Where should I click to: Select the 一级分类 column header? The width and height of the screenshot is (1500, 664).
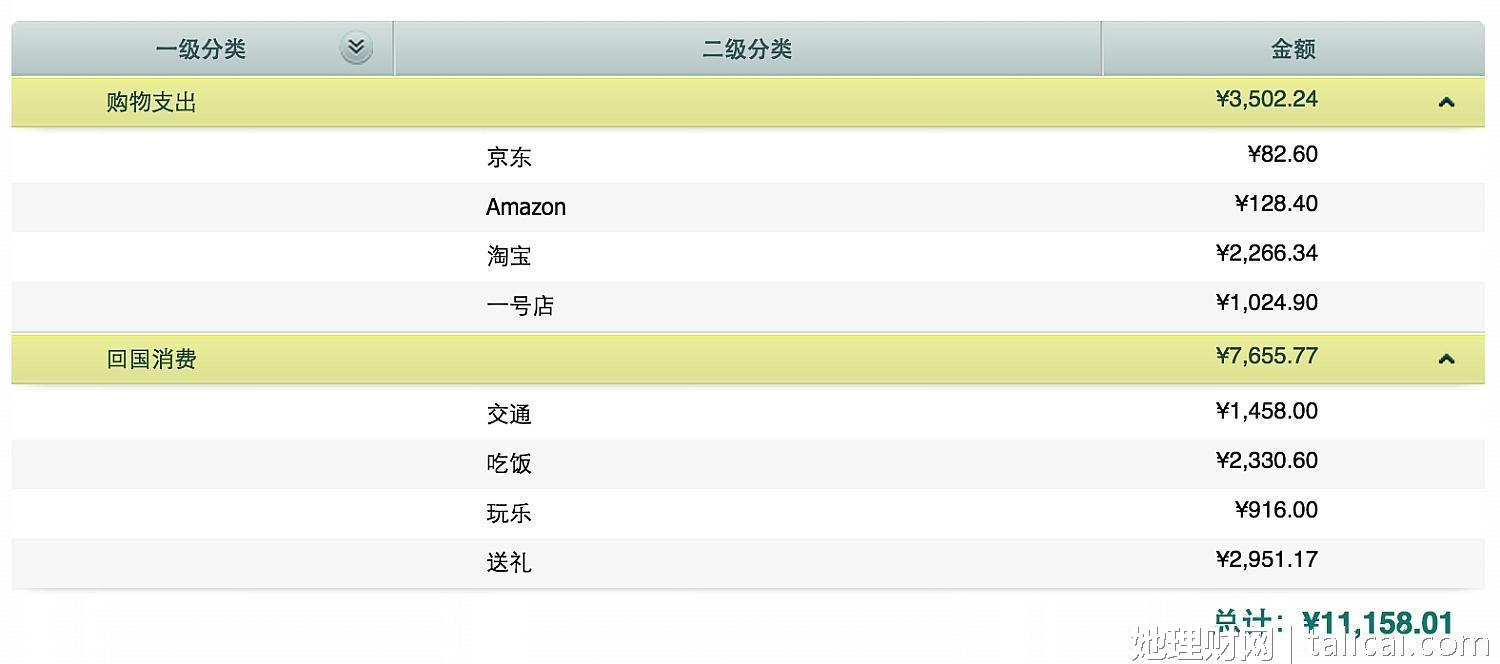(203, 49)
